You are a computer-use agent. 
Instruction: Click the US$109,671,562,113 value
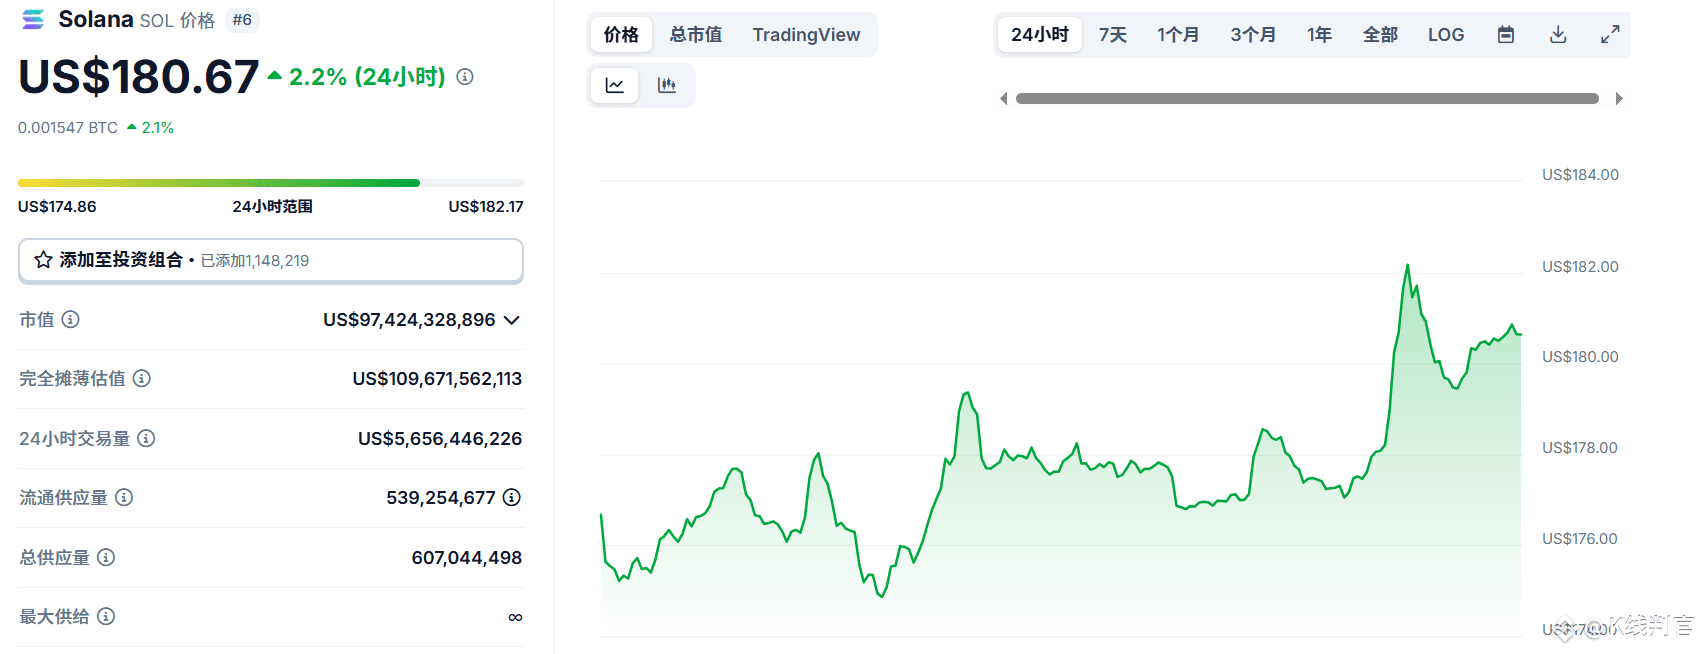coord(437,379)
